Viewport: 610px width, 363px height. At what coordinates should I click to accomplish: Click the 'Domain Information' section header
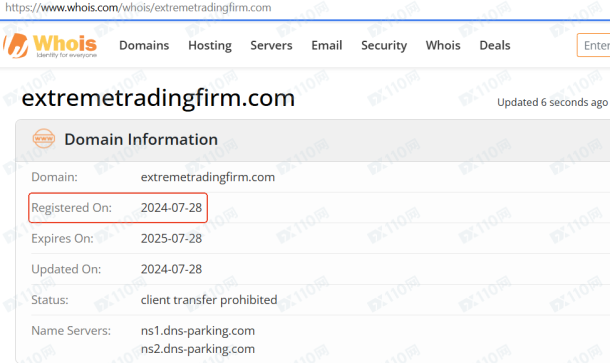(141, 139)
